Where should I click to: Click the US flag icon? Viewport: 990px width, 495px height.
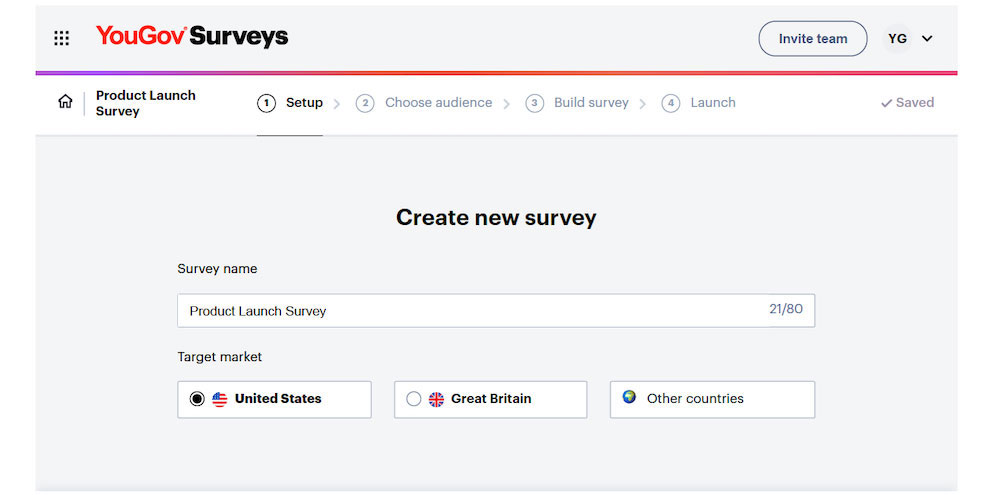(220, 399)
